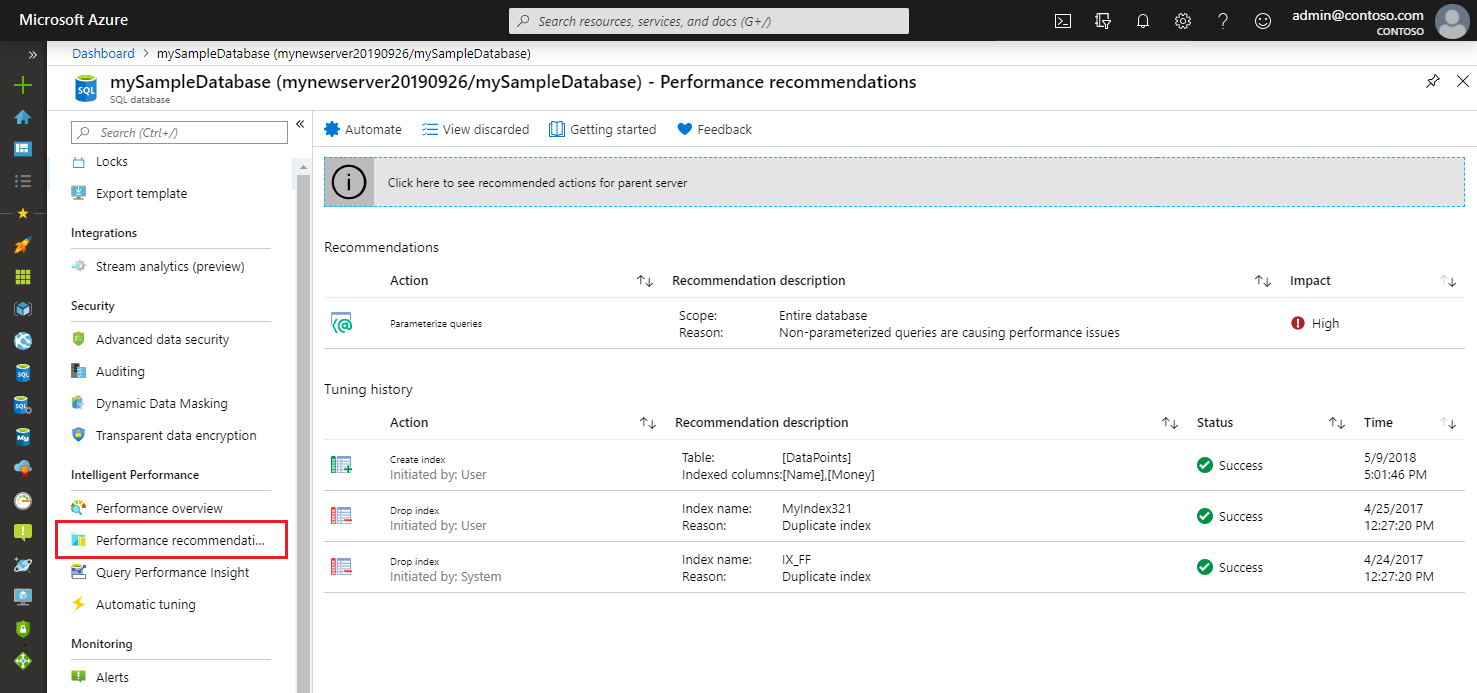The image size is (1477, 693).
Task: Open the Cloud Shell terminal icon
Action: pos(1063,20)
